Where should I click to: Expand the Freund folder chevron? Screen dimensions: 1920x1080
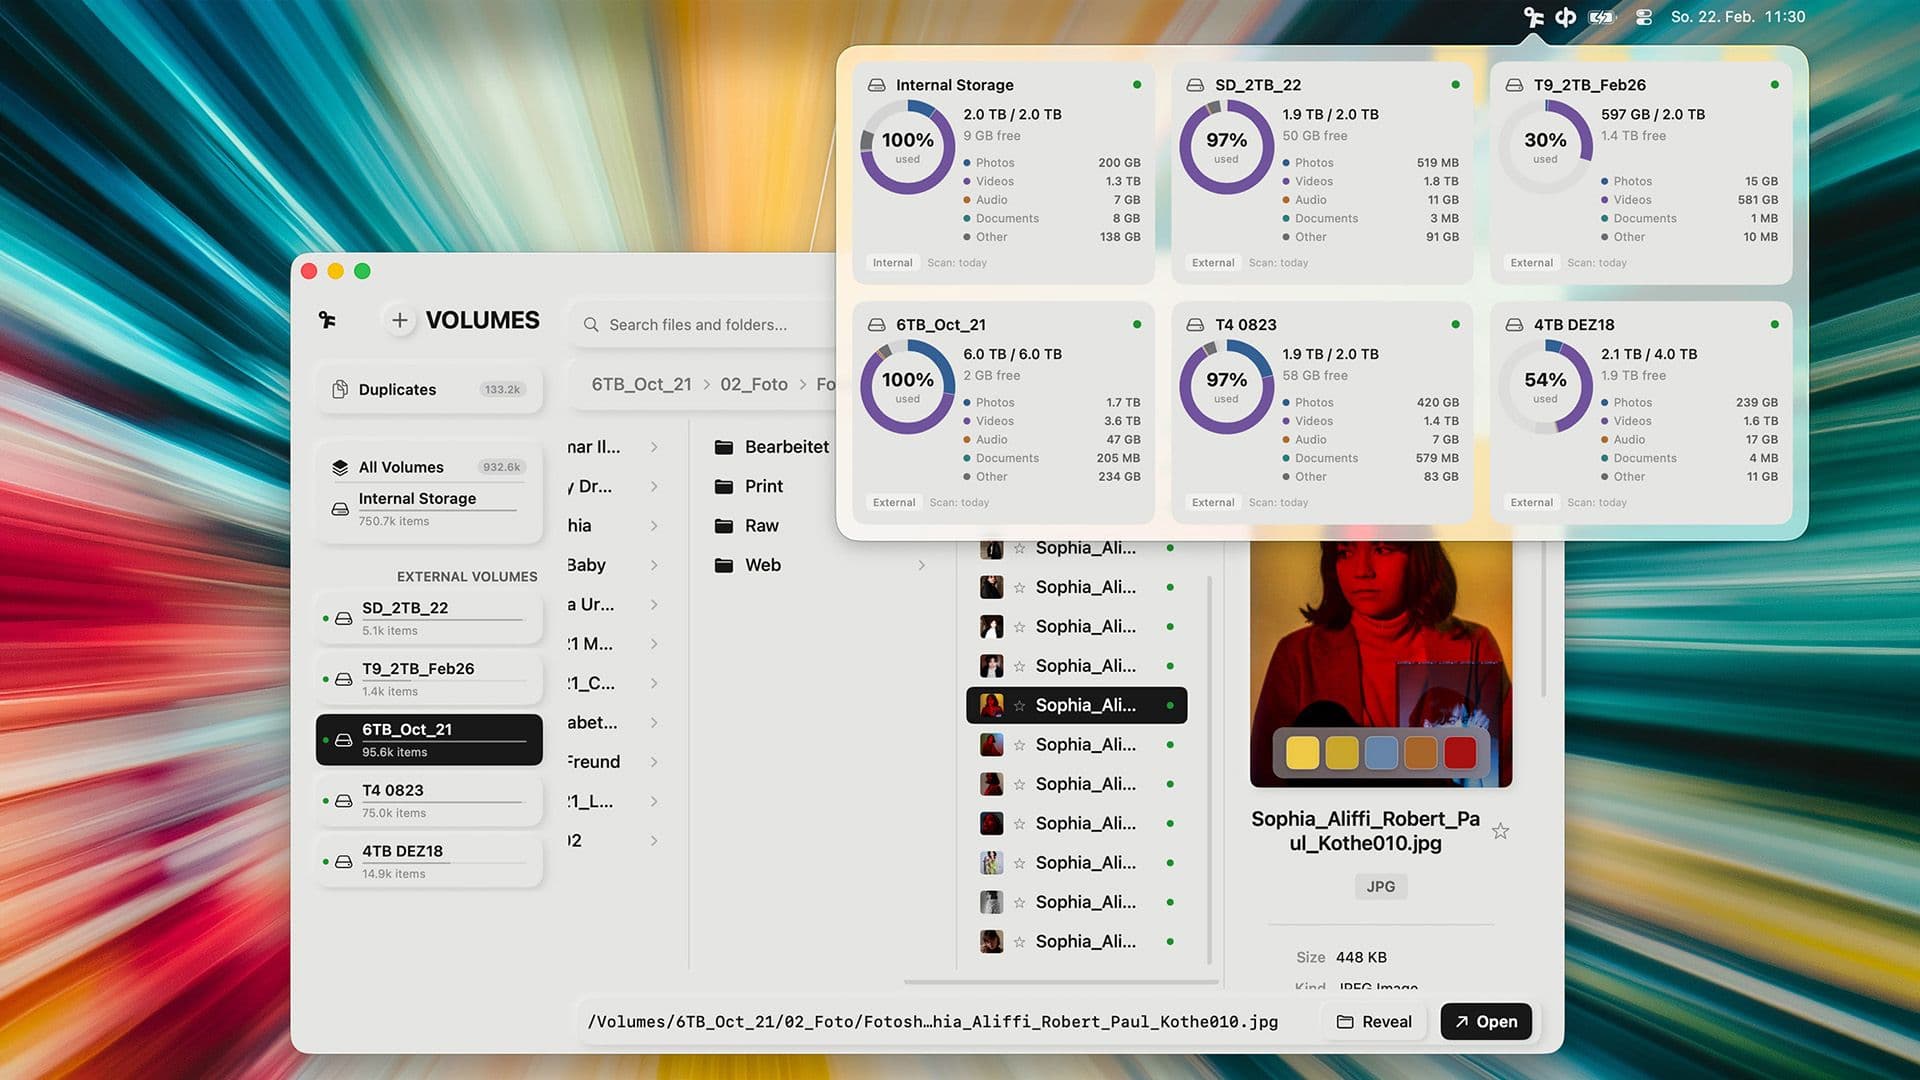tap(654, 762)
